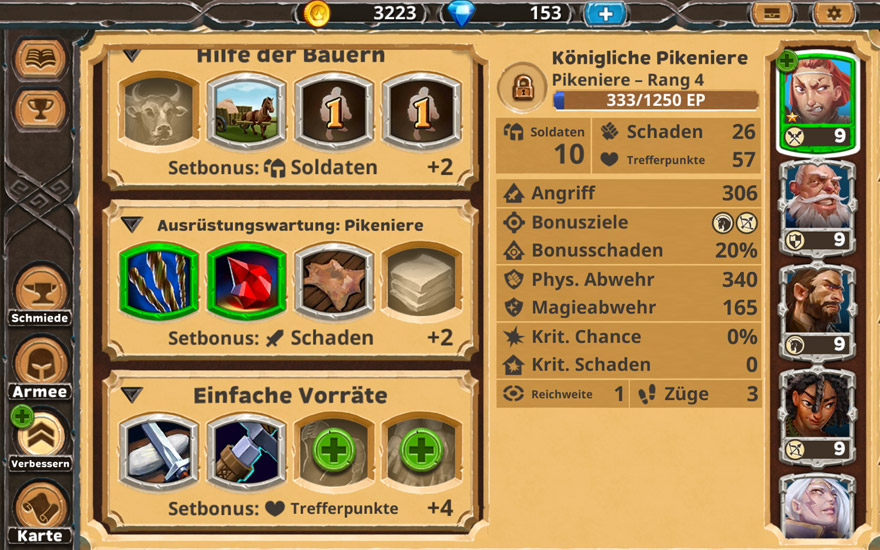Viewport: 880px width, 550px height.
Task: Collapse the Hilfe der Bauern set
Action: point(132,56)
